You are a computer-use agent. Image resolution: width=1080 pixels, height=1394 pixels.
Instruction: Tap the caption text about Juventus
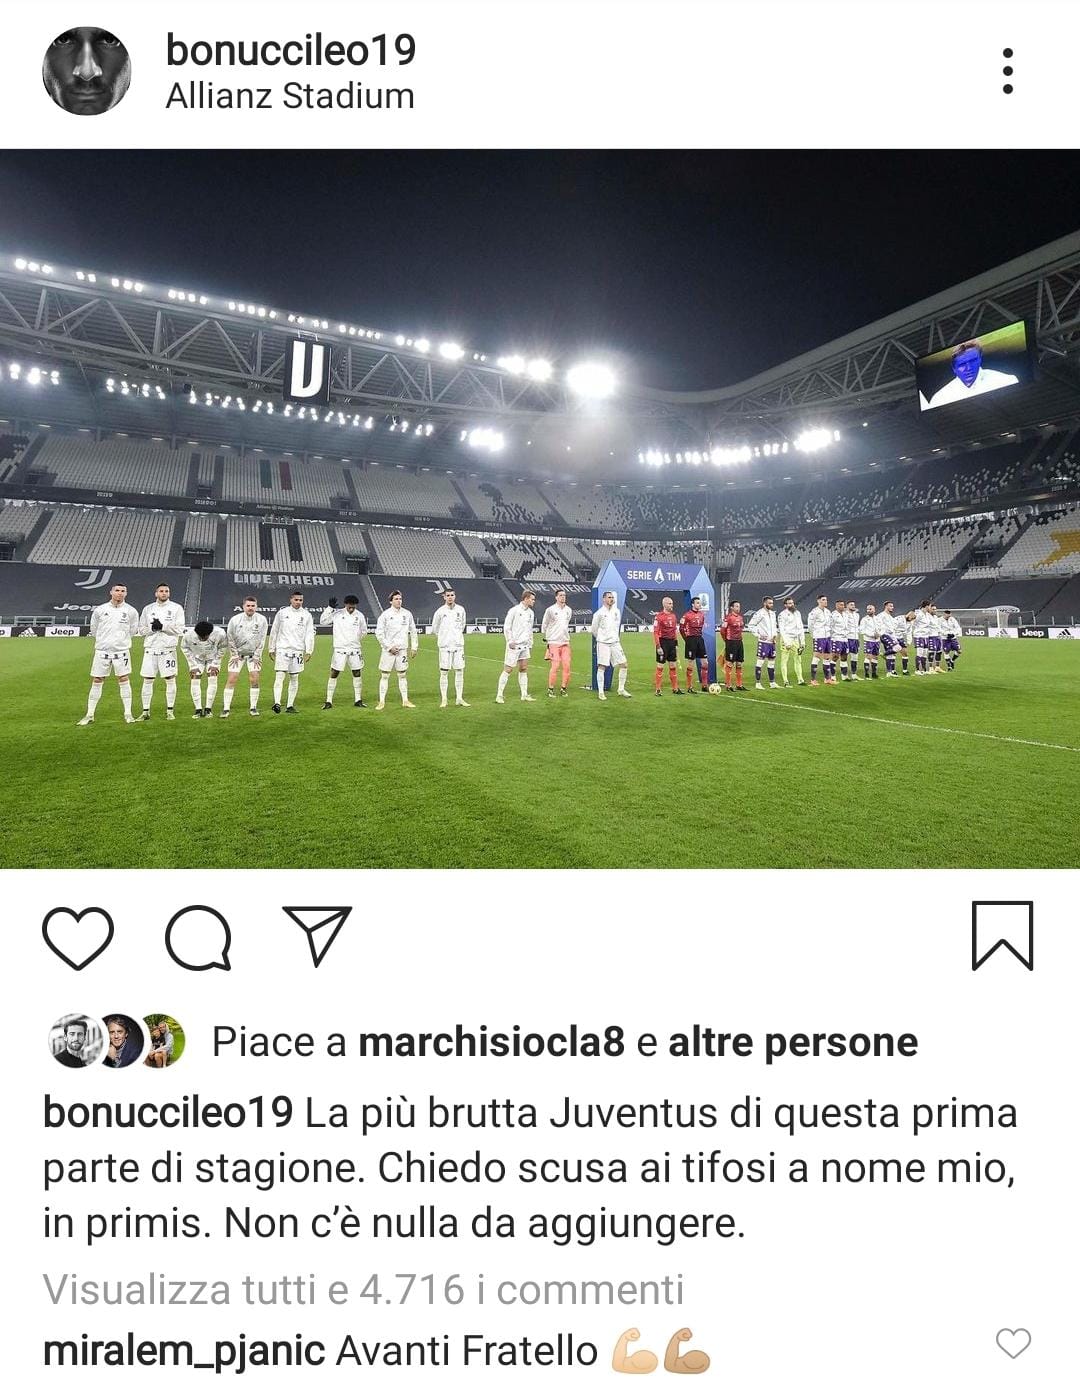pos(530,1167)
